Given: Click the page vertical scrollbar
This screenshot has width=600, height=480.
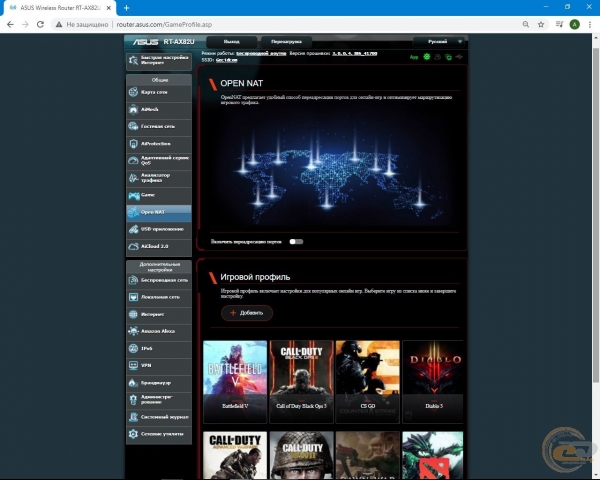Looking at the screenshot, I should [x=596, y=214].
